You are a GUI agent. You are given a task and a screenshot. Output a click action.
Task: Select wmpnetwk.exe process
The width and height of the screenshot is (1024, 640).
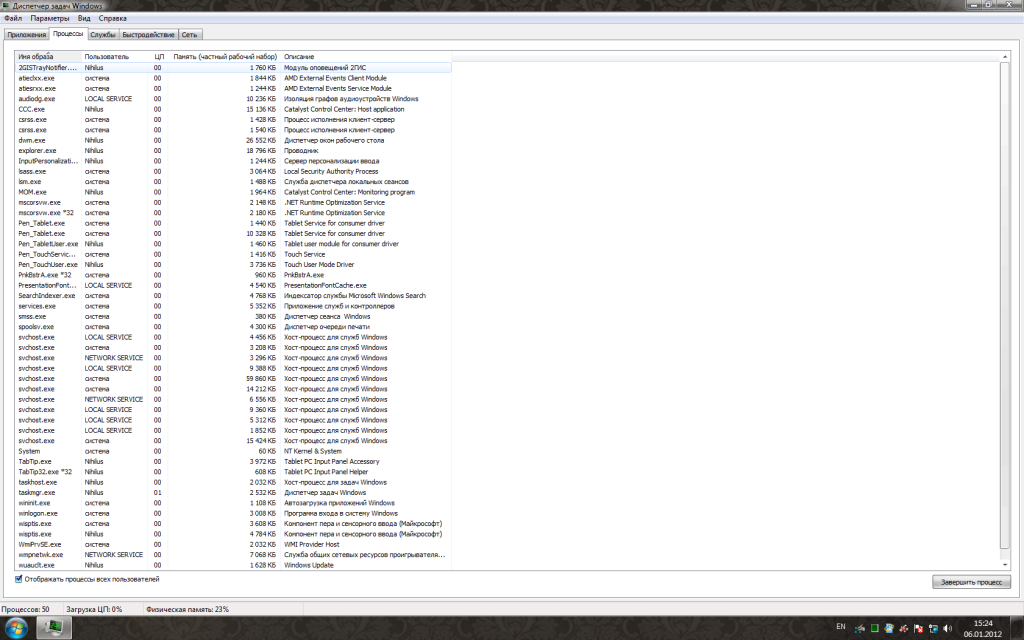(233, 554)
